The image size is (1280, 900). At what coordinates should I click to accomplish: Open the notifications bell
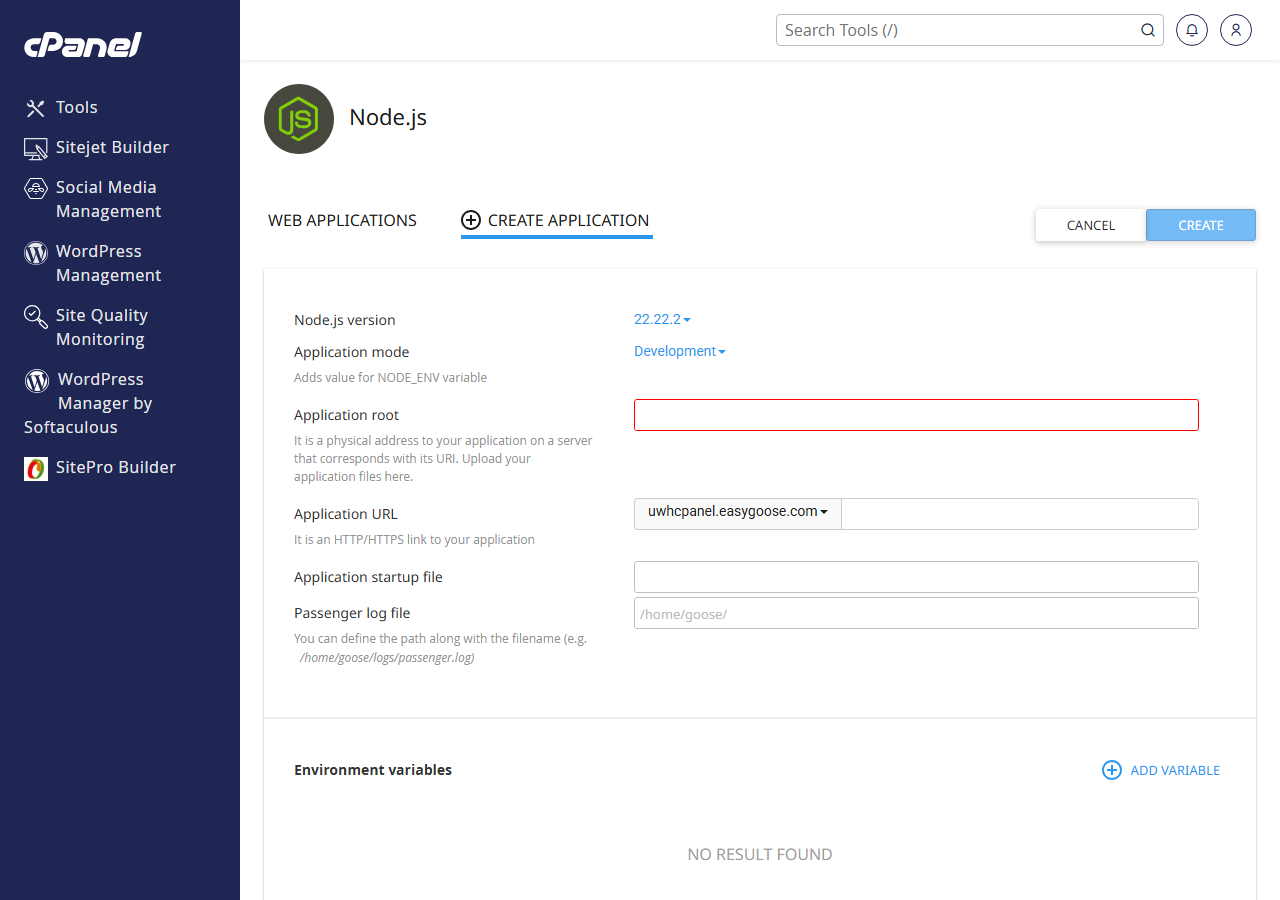point(1192,30)
